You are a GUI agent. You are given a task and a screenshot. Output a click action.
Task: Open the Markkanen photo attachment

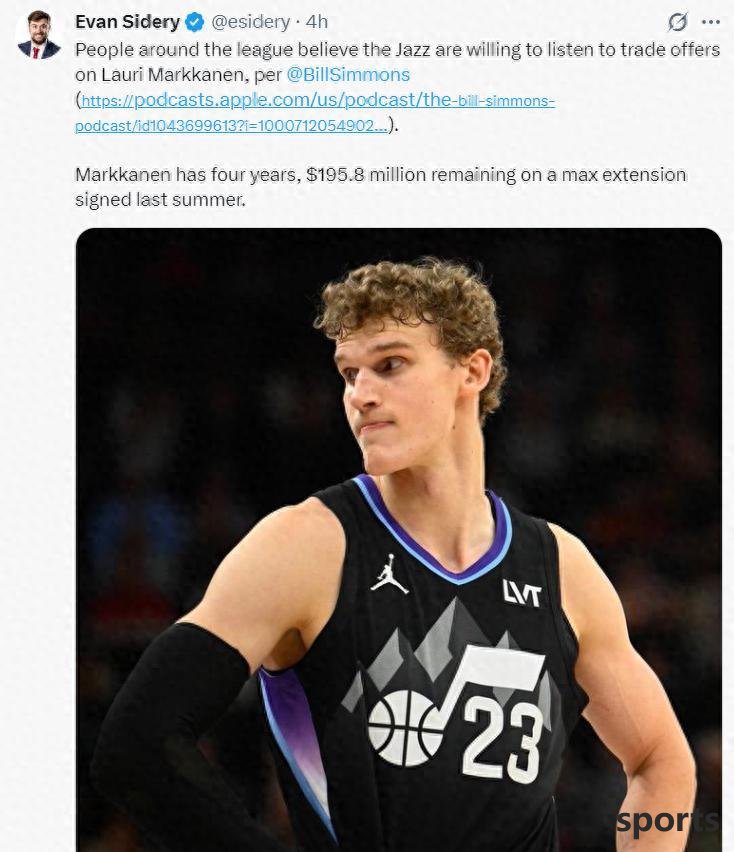(x=399, y=540)
